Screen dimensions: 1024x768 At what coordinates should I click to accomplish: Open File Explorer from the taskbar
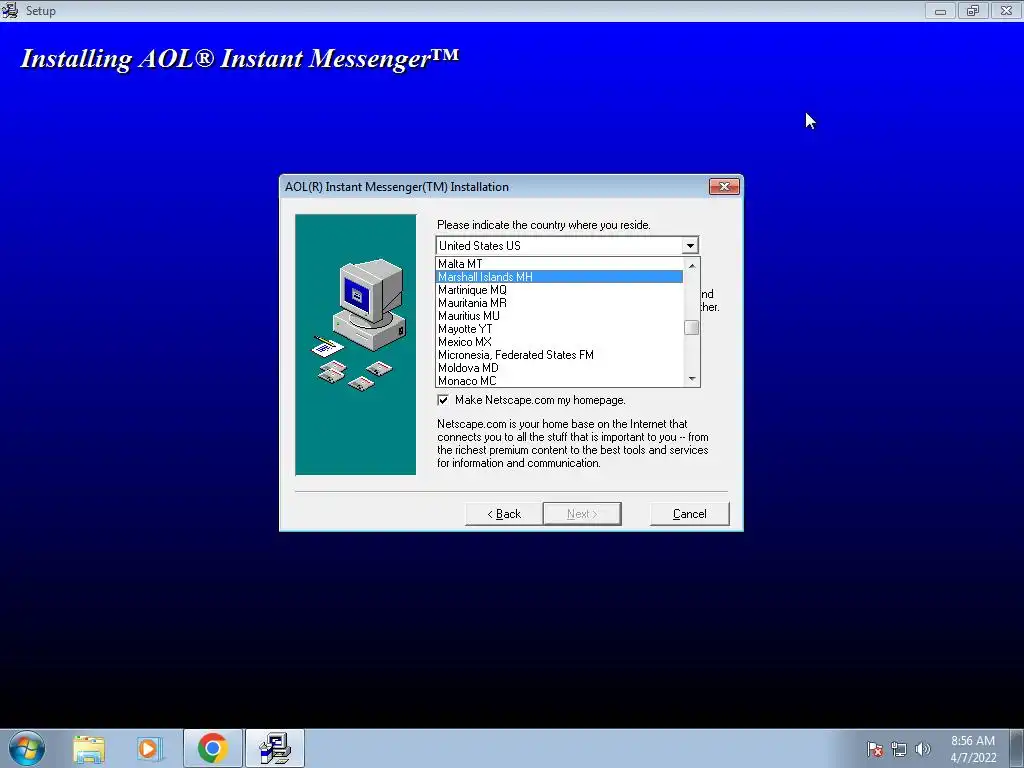89,748
